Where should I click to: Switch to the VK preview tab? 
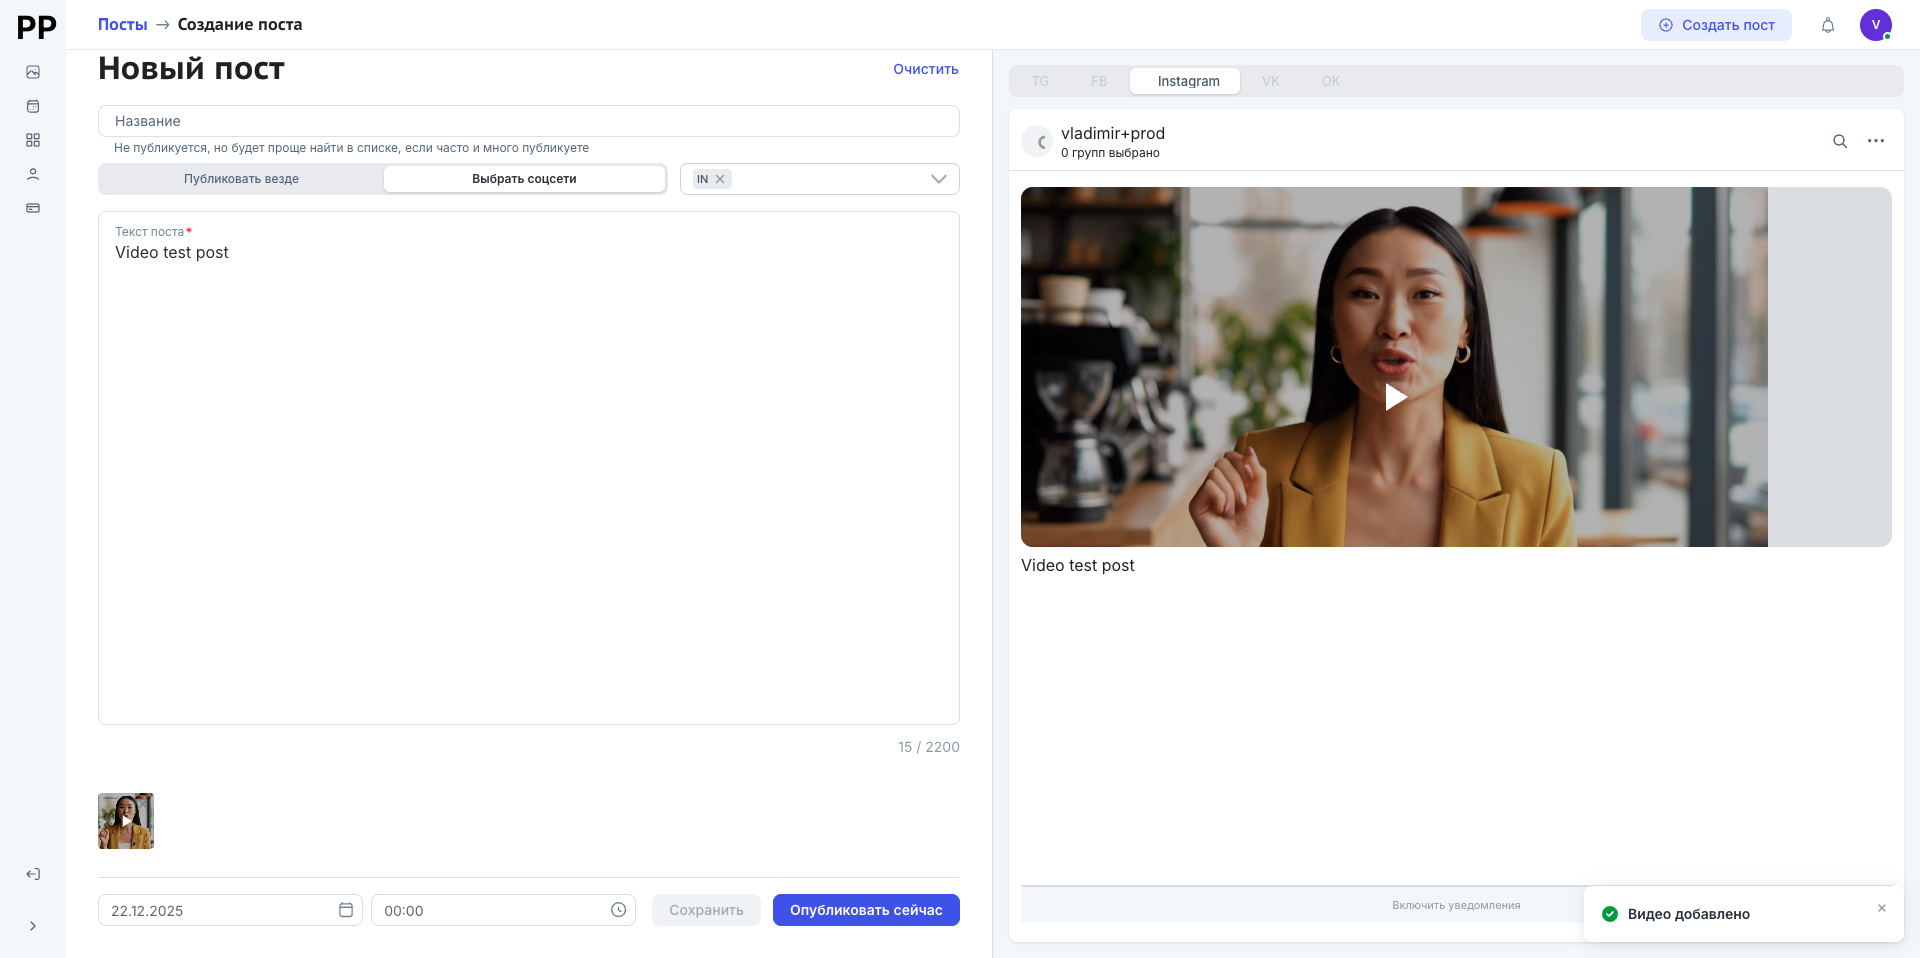(x=1270, y=81)
